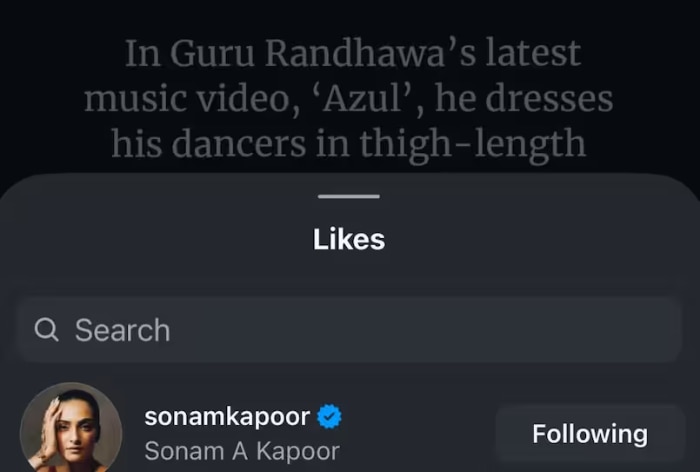
Task: Click the word 'latest' in the caption
Action: click(525, 54)
